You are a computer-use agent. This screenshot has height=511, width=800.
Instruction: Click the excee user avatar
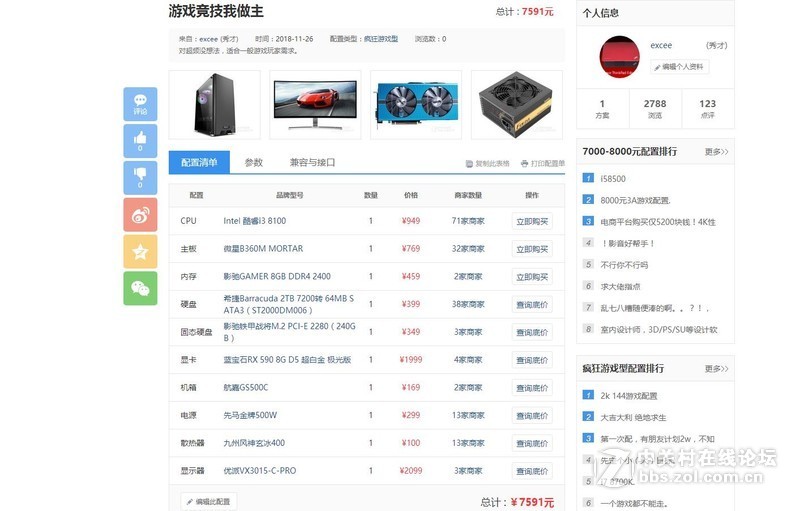coord(619,56)
